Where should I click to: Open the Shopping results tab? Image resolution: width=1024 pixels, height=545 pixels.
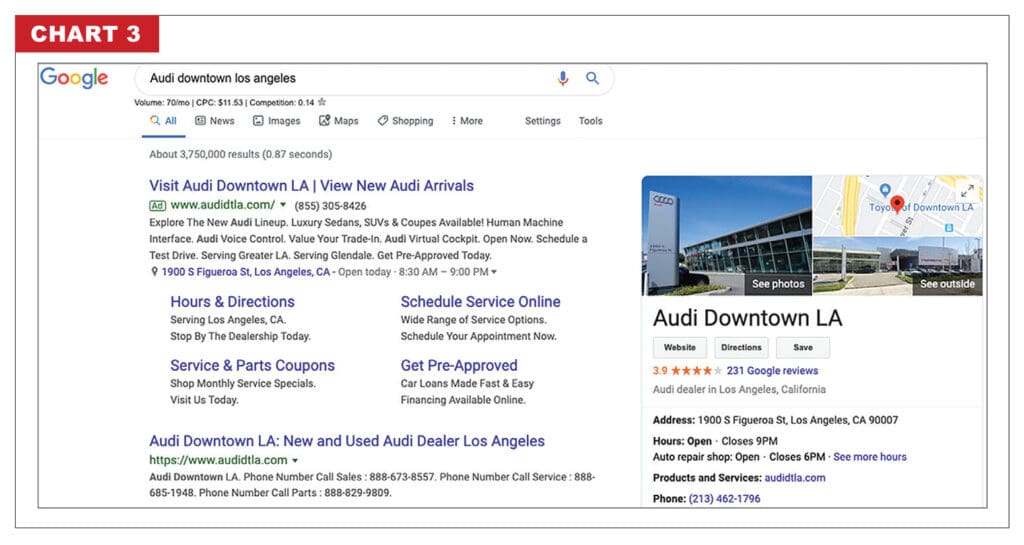406,121
